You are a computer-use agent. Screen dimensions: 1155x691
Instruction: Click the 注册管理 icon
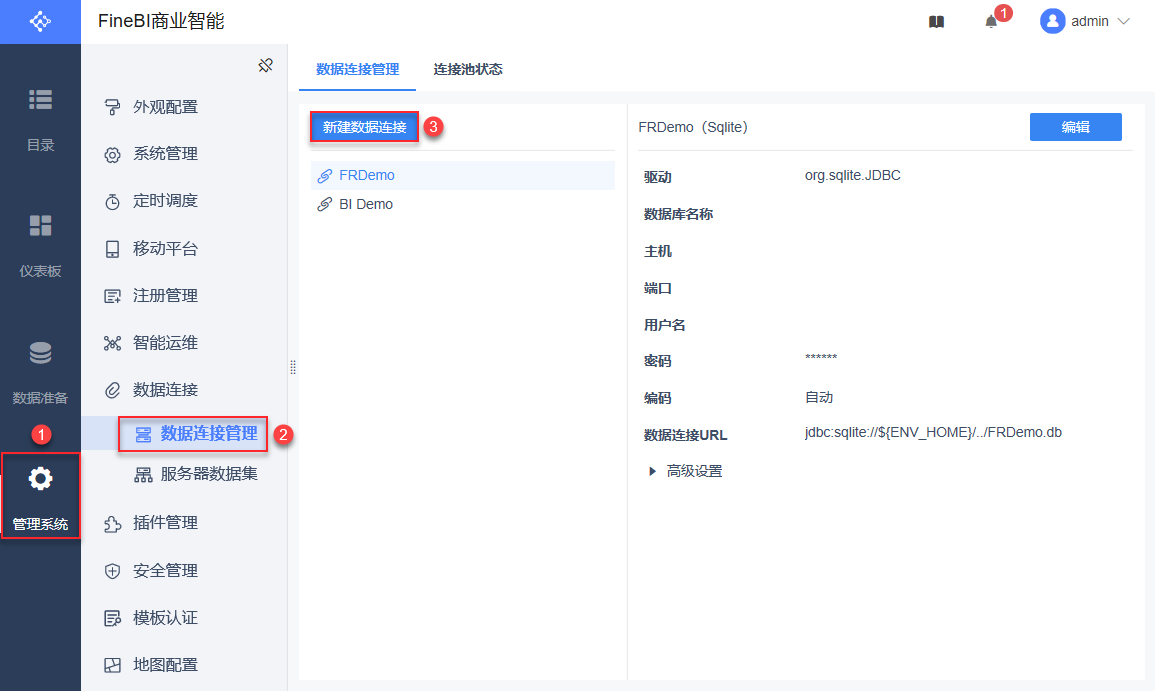tap(112, 296)
